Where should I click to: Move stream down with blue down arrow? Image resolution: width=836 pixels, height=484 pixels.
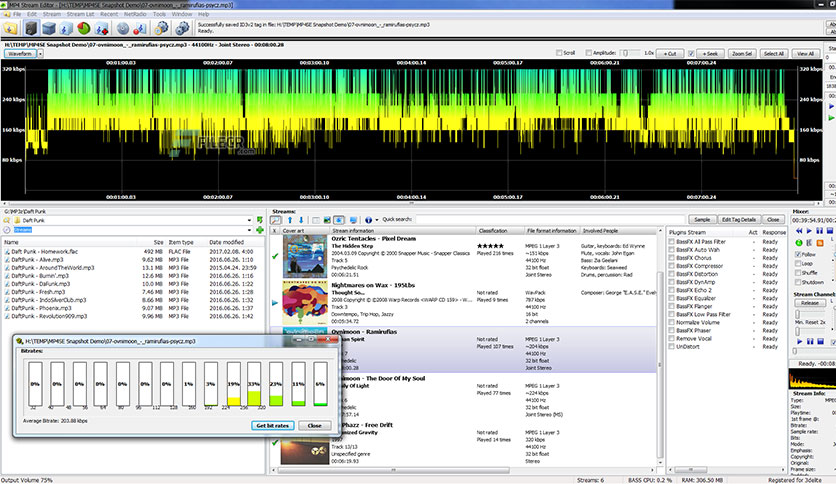click(301, 220)
